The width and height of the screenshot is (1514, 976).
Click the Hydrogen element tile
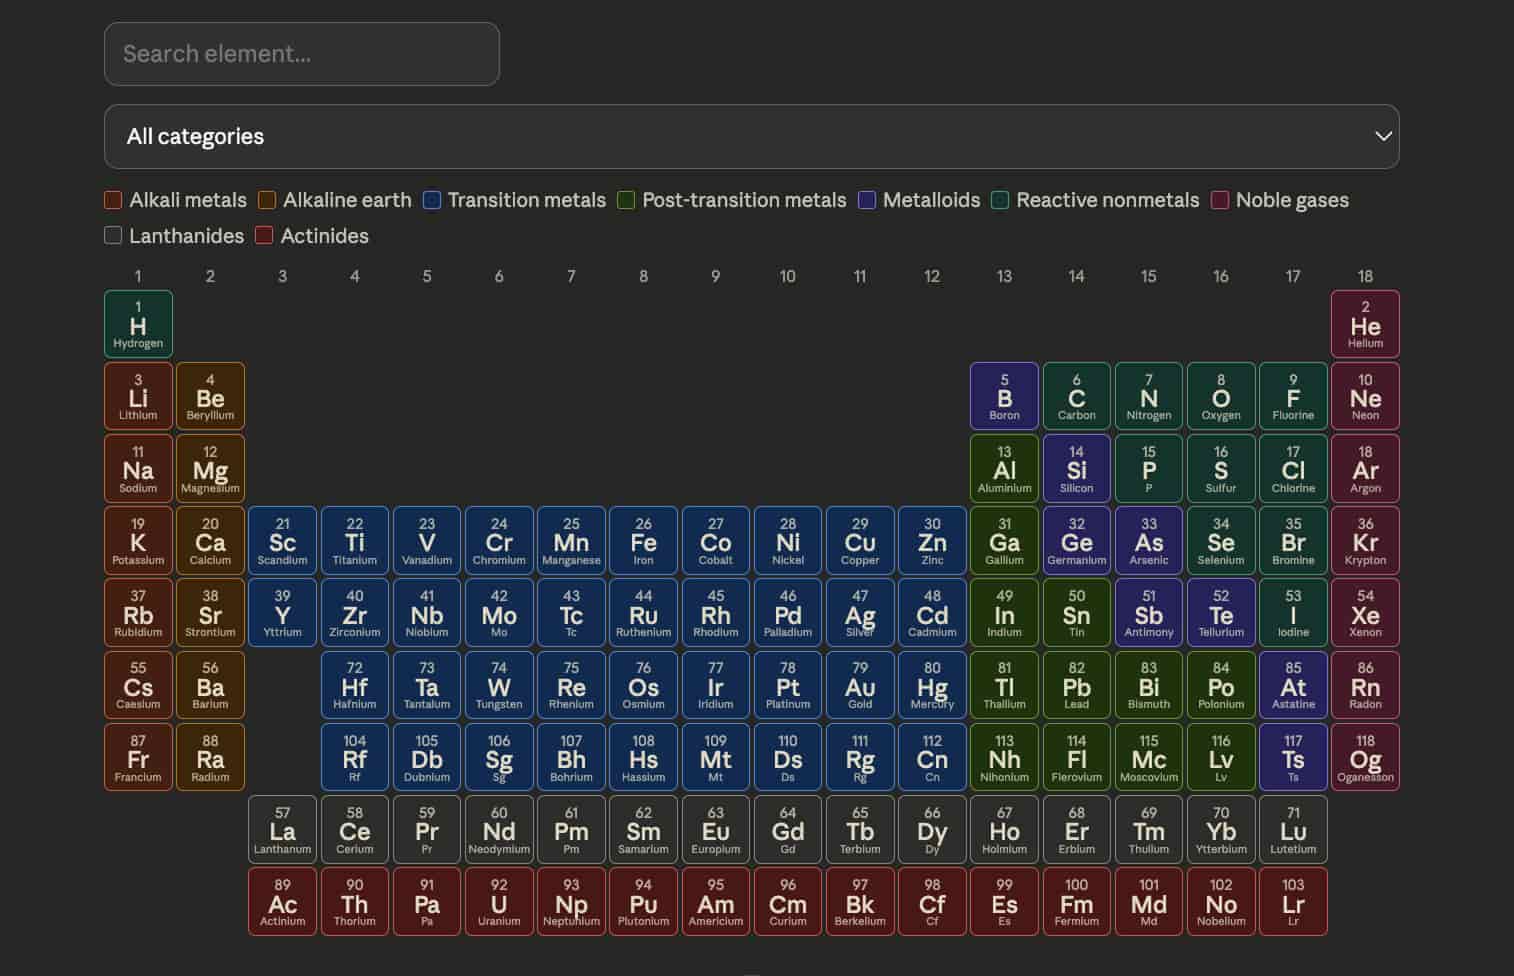(138, 324)
